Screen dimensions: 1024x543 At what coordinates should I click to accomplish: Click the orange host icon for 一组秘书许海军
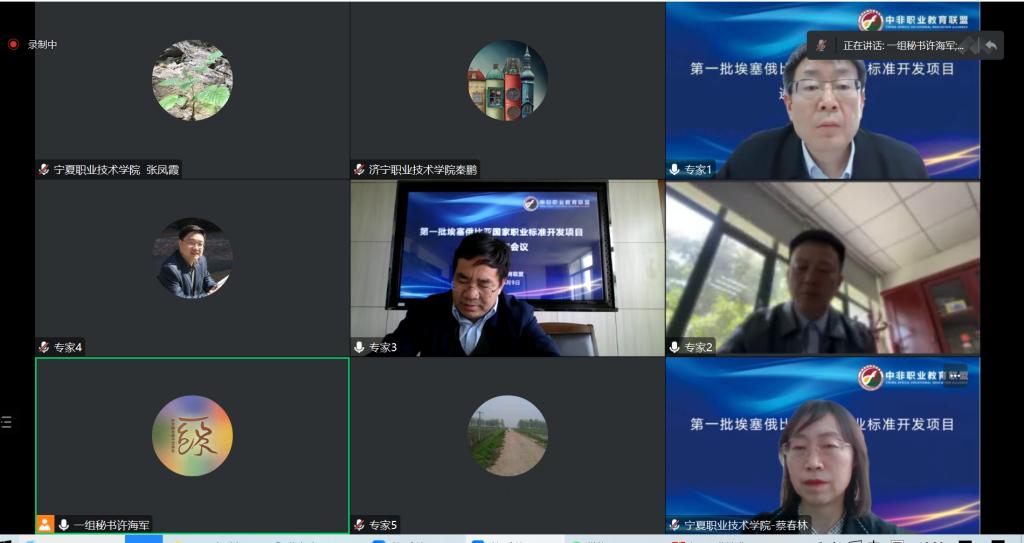[45, 524]
